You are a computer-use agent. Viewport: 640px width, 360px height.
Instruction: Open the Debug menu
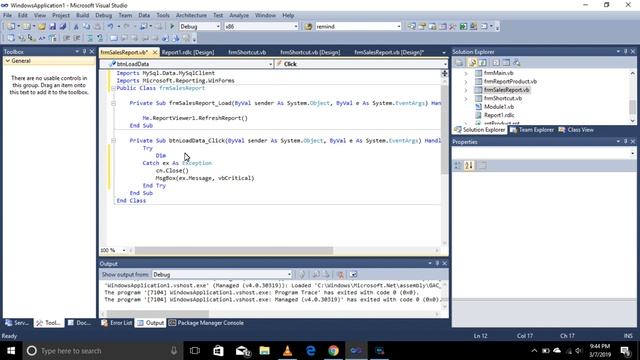click(x=103, y=16)
